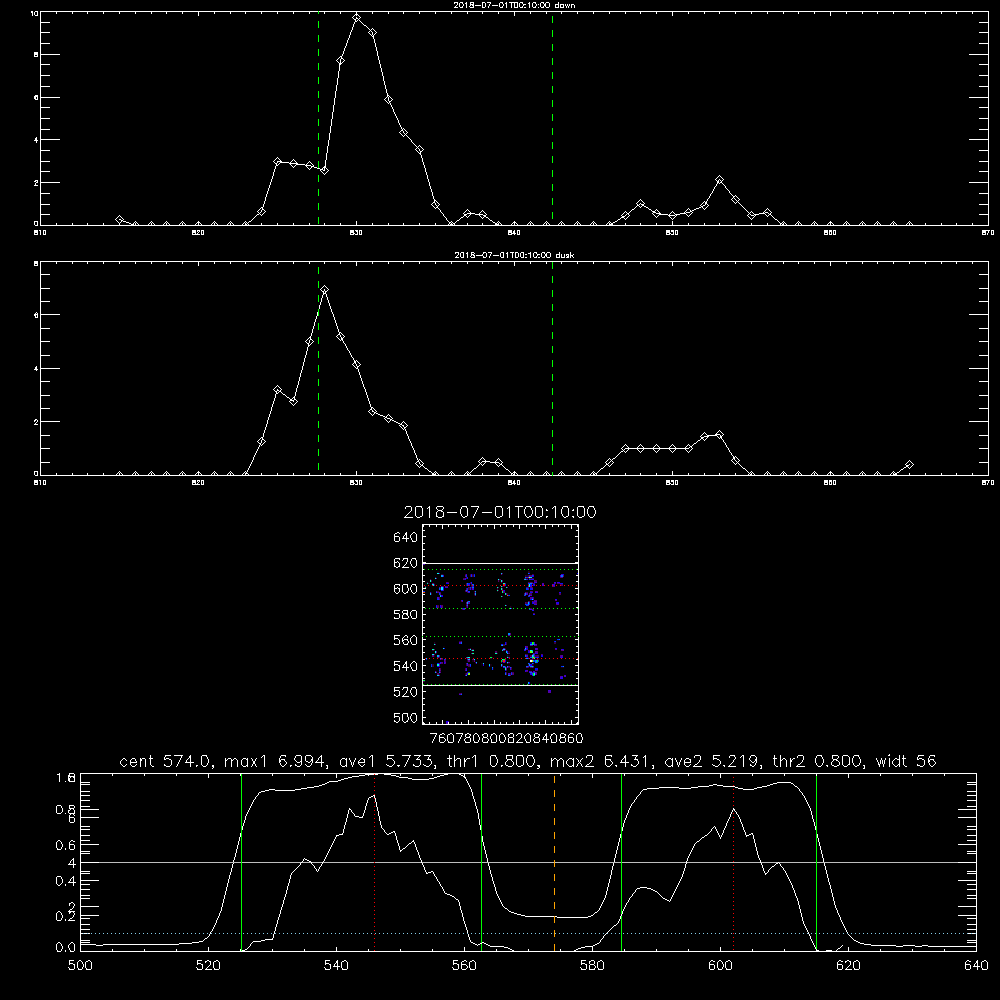Select the 'thr1 0.800' value
This screenshot has height=1000, width=1000.
point(491,761)
